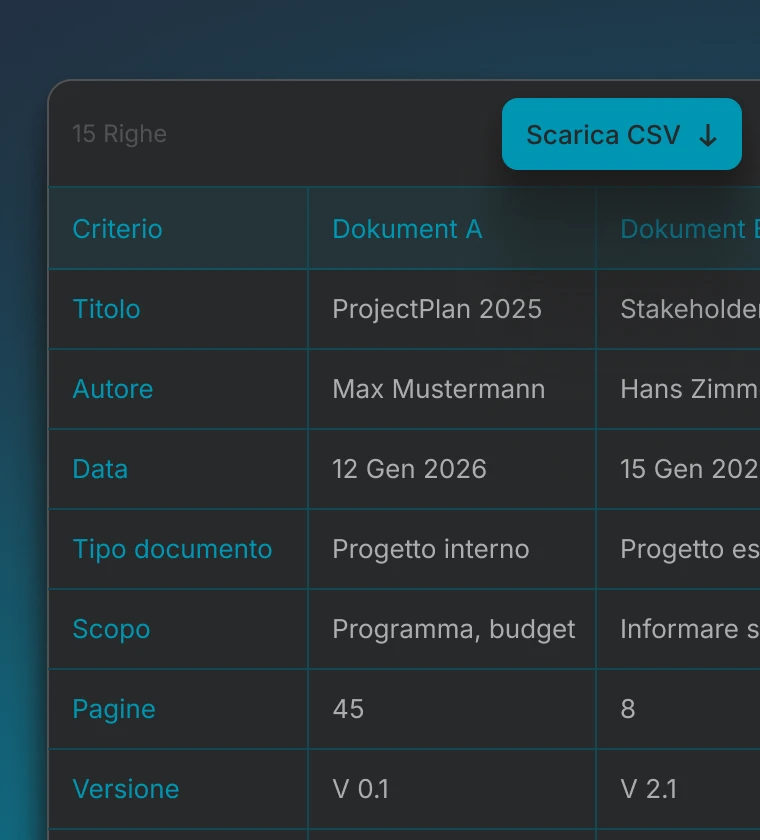Viewport: 760px width, 840px height.
Task: Select the Progetto interno cell
Action: point(431,549)
